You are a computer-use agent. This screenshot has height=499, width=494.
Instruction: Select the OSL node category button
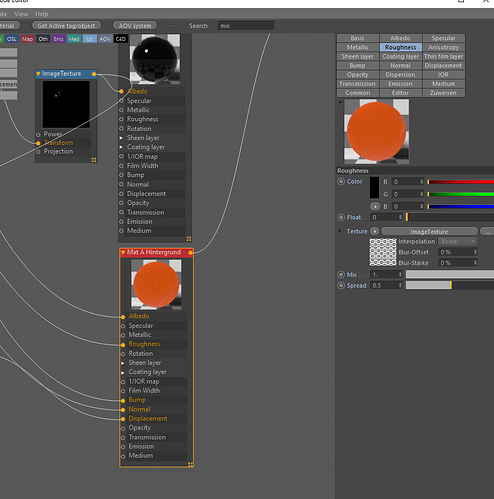coord(12,39)
